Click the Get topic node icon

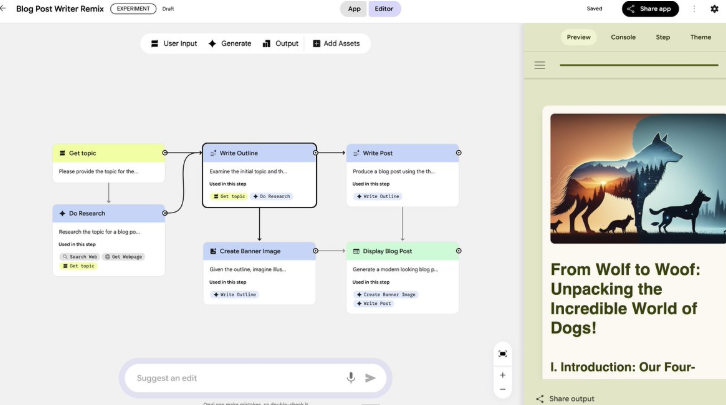pos(62,153)
